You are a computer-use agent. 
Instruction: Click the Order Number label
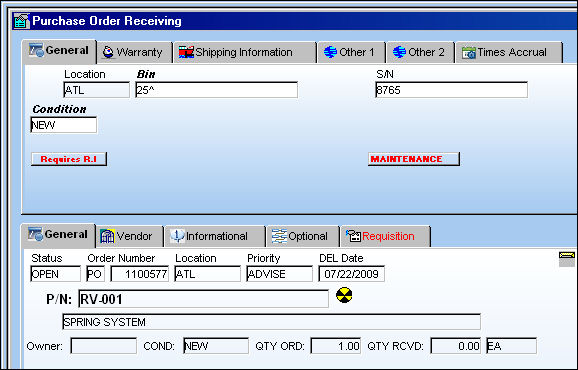point(121,258)
